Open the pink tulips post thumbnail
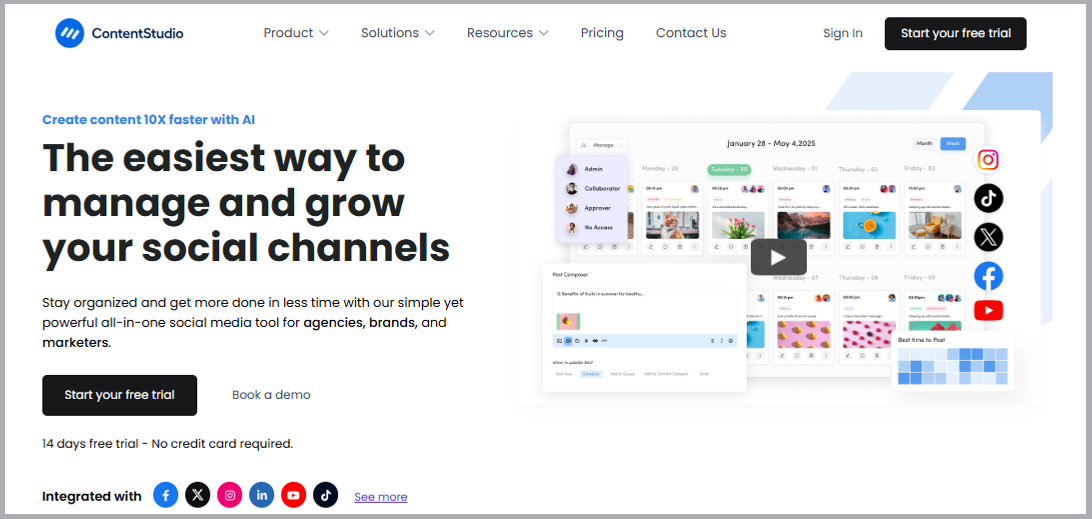The width and height of the screenshot is (1092, 519). click(x=738, y=225)
